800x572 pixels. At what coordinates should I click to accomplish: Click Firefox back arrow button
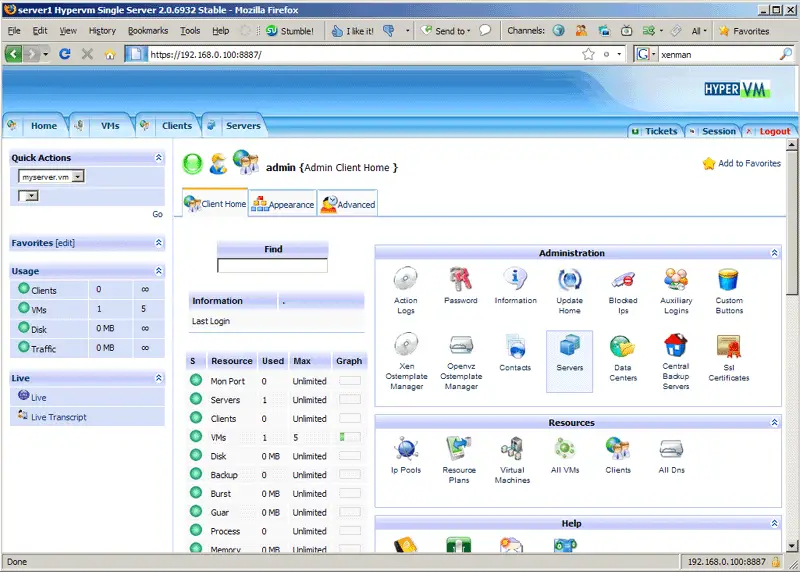click(x=13, y=54)
